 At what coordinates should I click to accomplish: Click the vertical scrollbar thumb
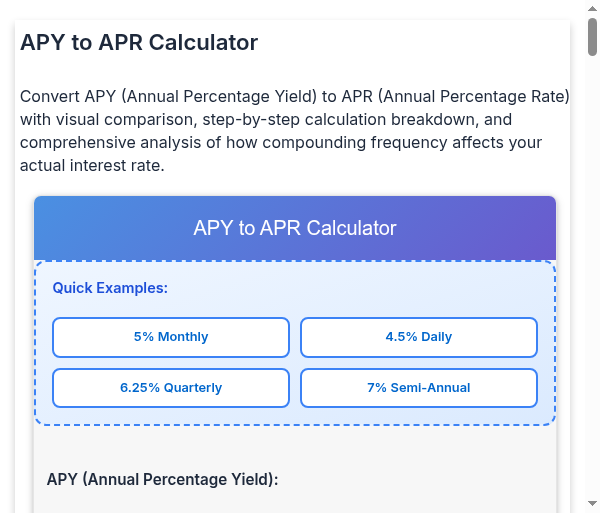coord(592,36)
